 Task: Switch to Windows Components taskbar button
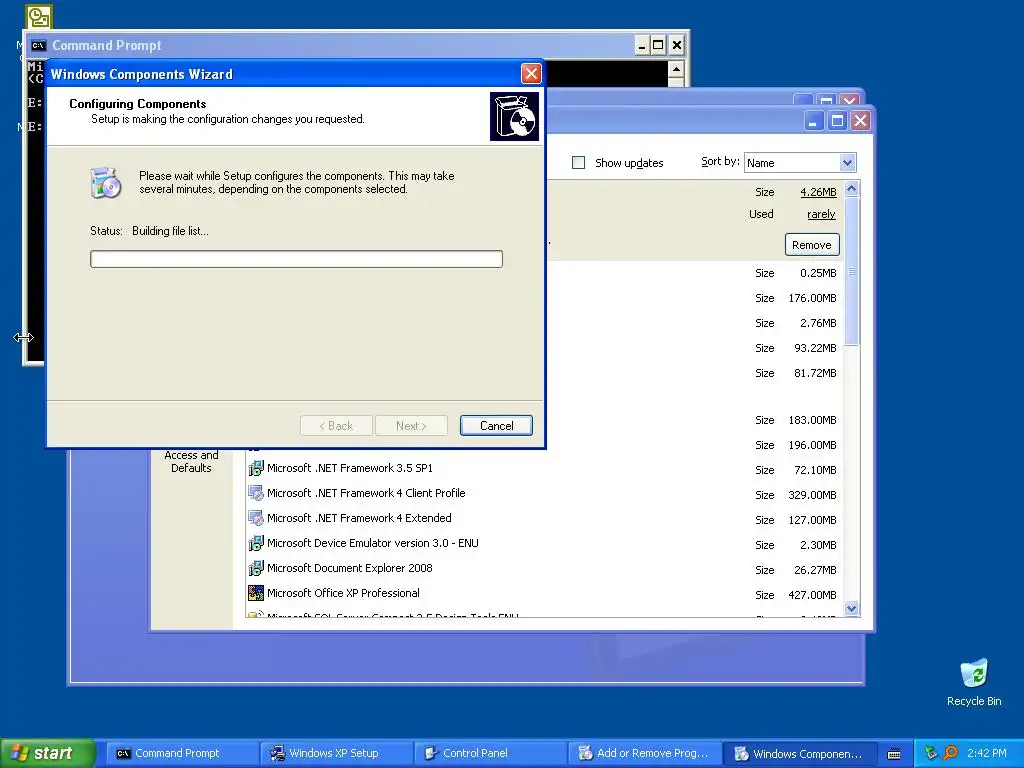point(798,753)
